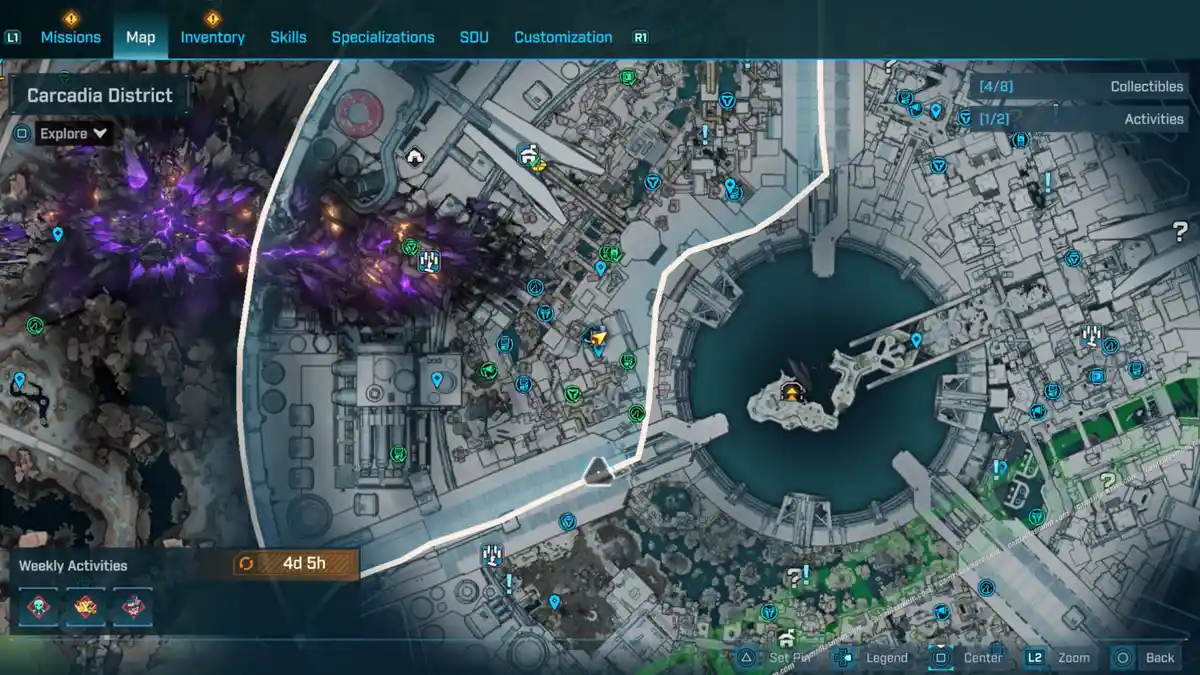The width and height of the screenshot is (1200, 675).
Task: Switch to the Inventory tab
Action: 212,37
